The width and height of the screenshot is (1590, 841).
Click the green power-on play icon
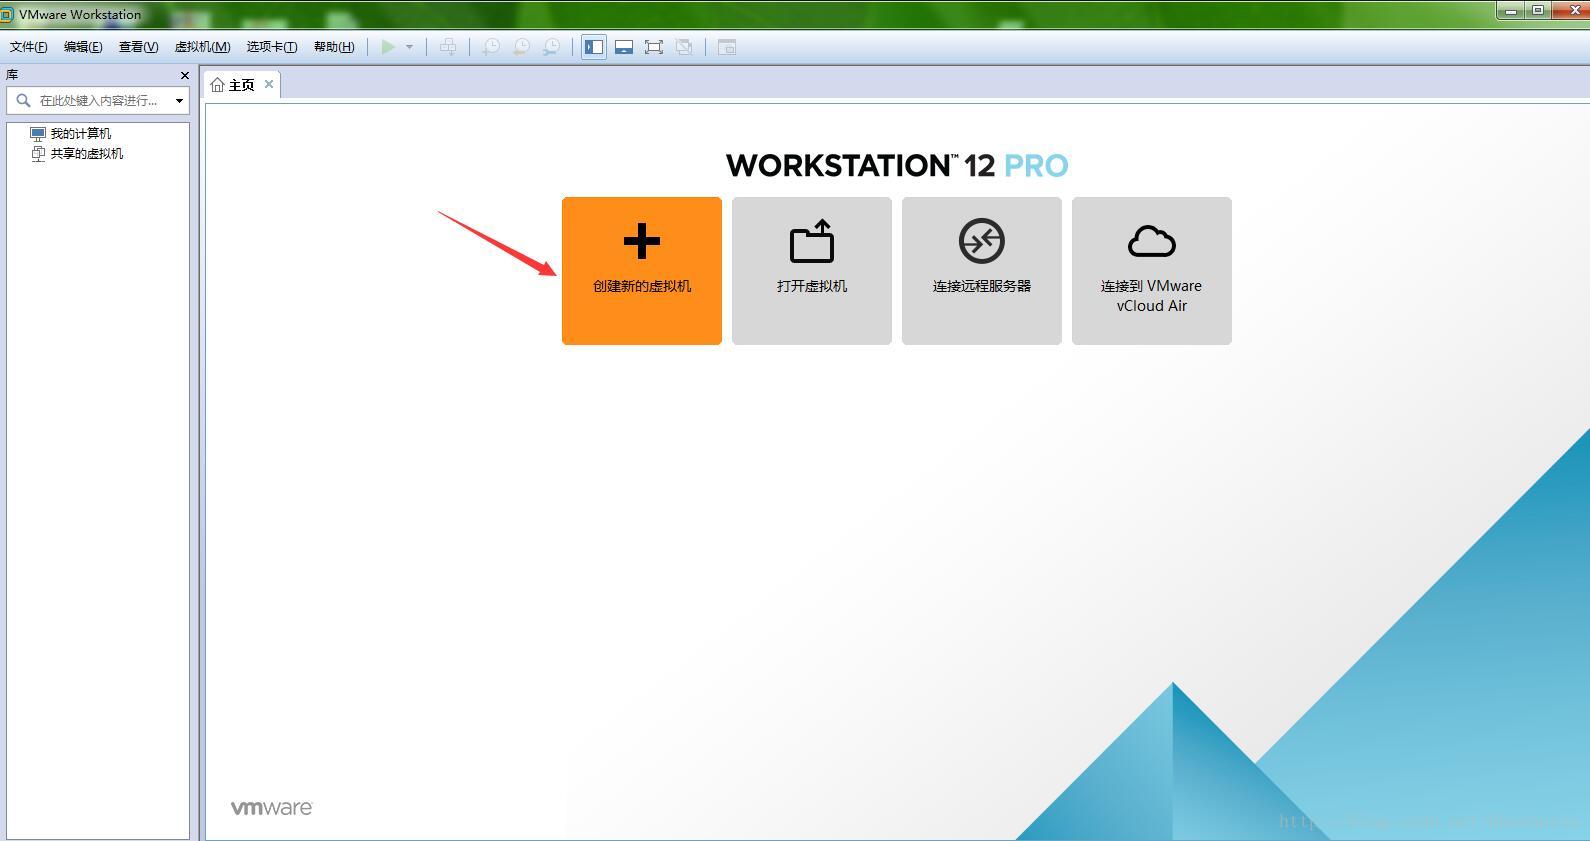(388, 47)
